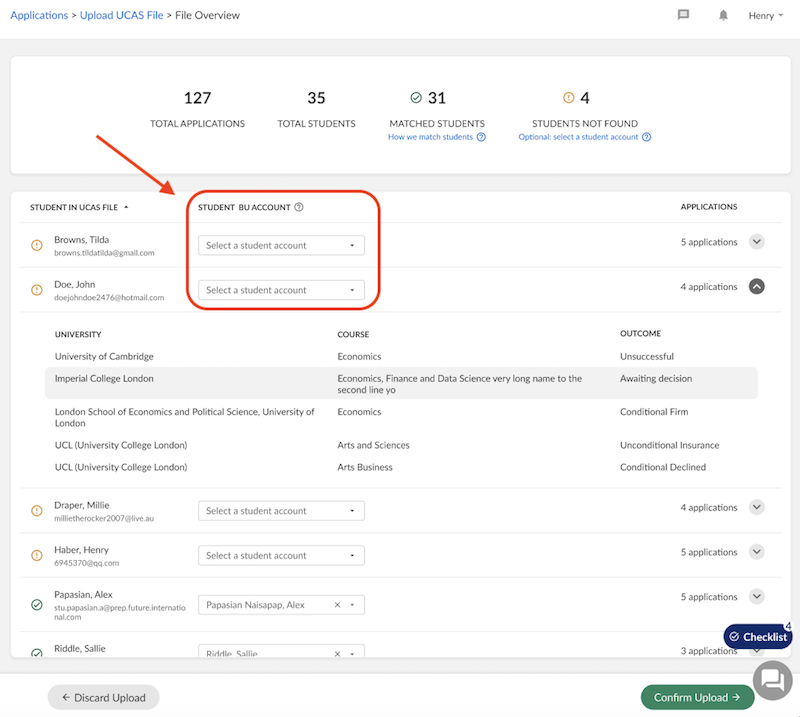
Task: Click 'Conditional Firm' outcome text
Action: (x=654, y=411)
